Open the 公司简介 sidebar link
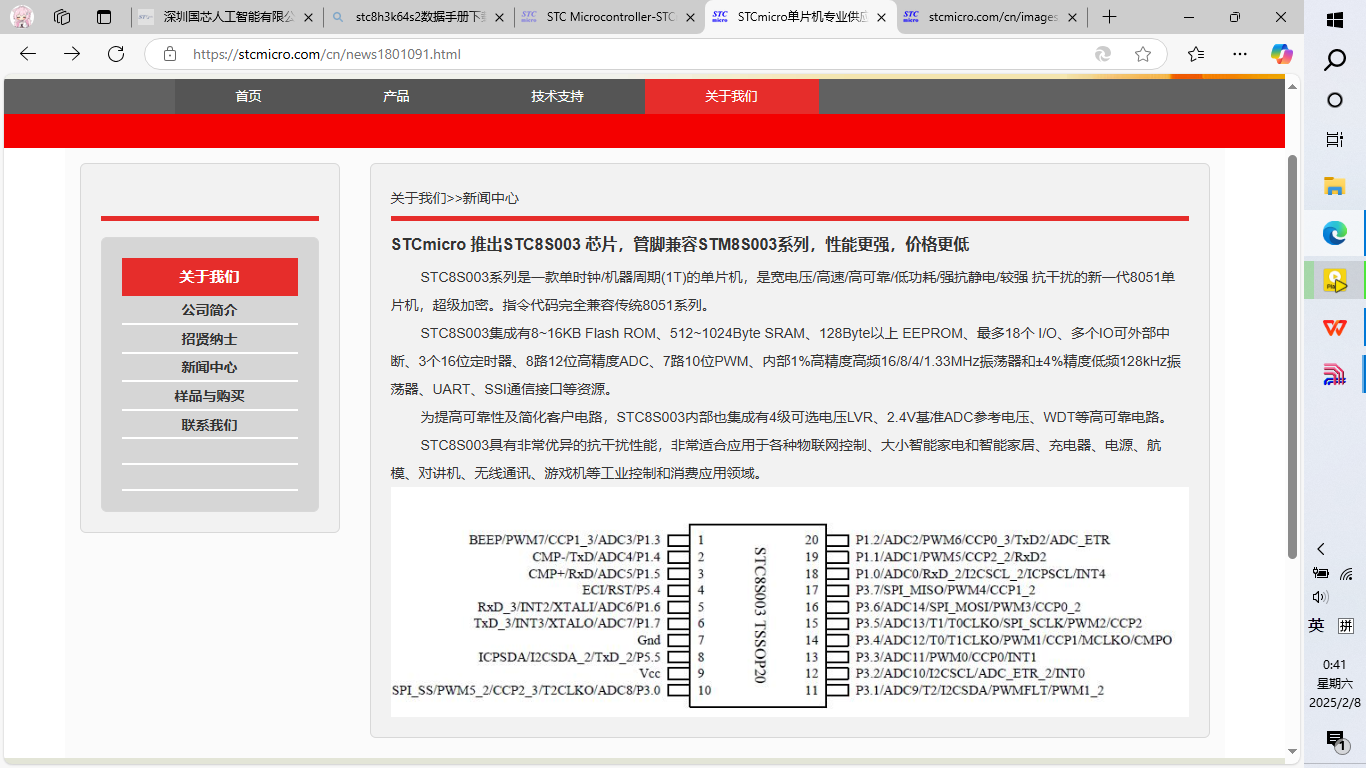Screen dimensions: 1366x768 210,310
